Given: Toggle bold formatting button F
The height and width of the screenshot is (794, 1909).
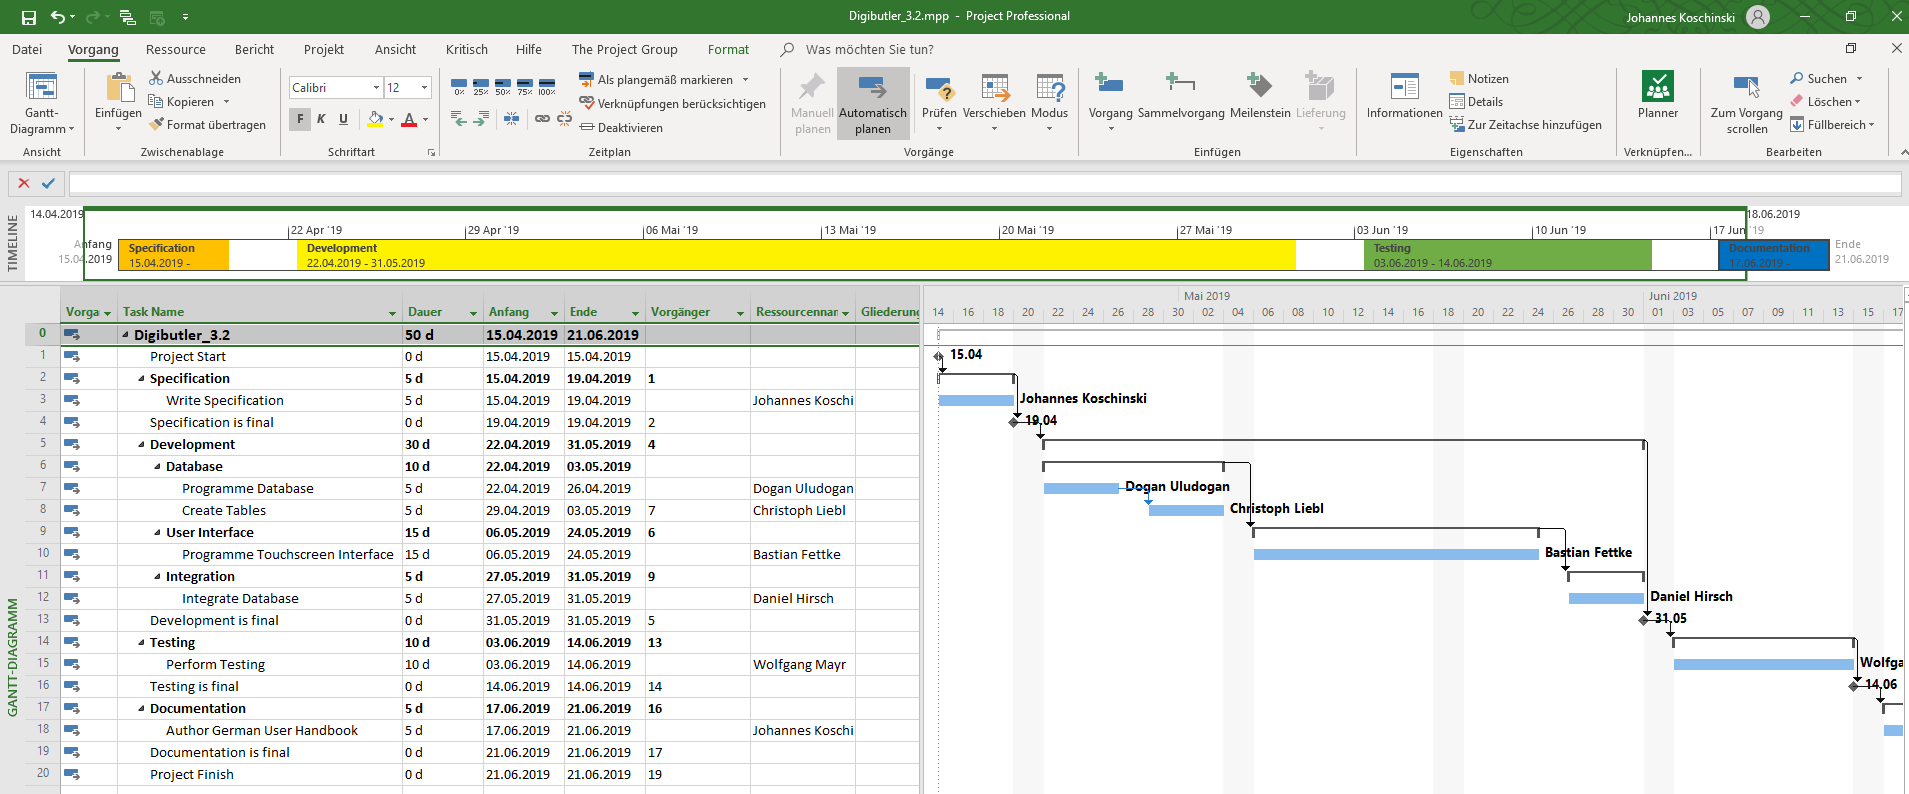Looking at the screenshot, I should coord(300,119).
